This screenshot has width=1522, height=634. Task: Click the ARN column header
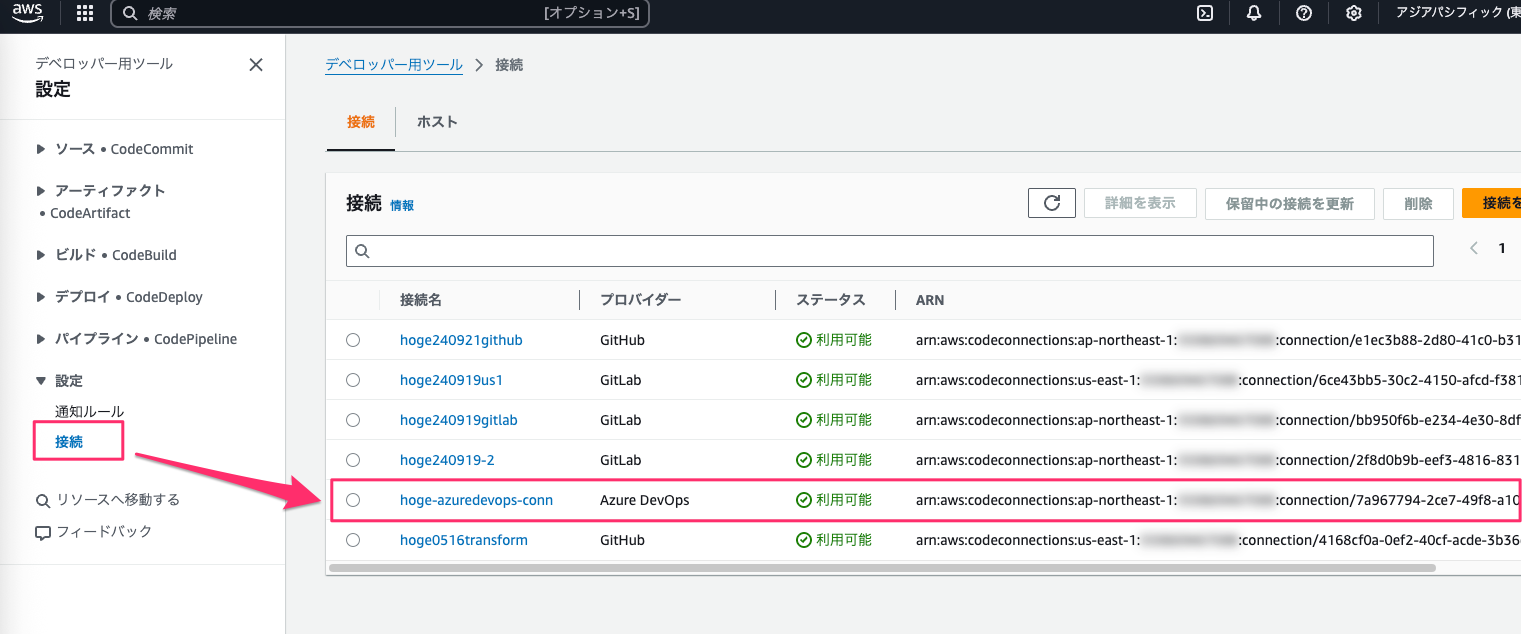coord(930,300)
